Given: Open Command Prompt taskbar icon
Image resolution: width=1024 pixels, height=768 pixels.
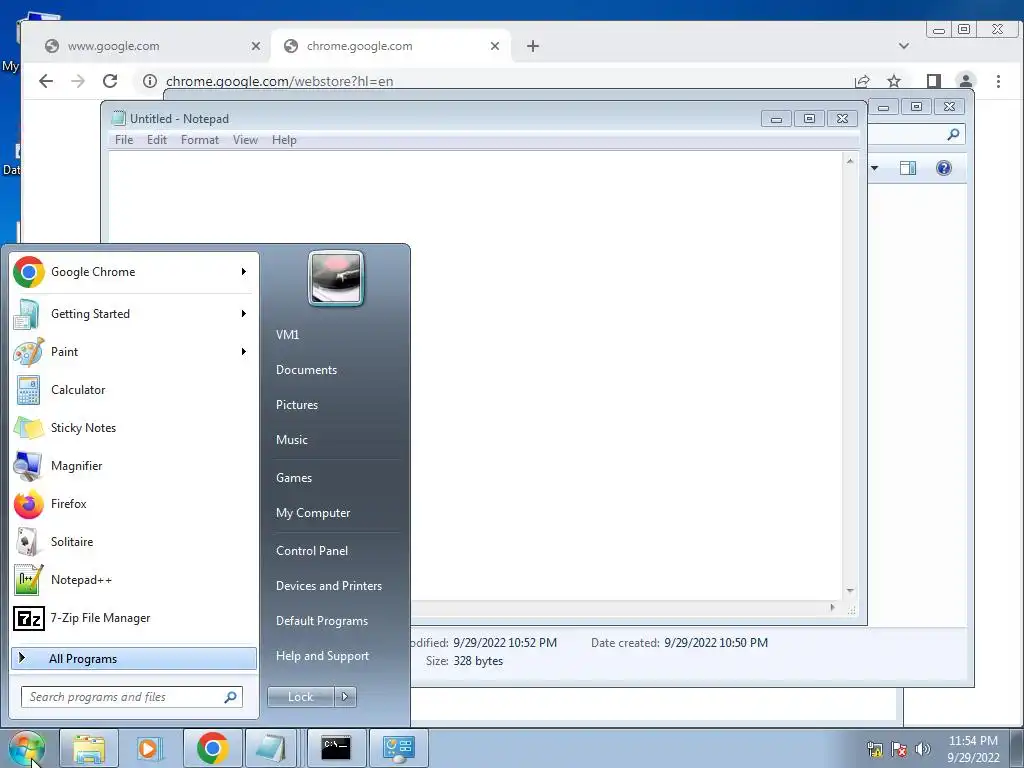Looking at the screenshot, I should click(336, 748).
